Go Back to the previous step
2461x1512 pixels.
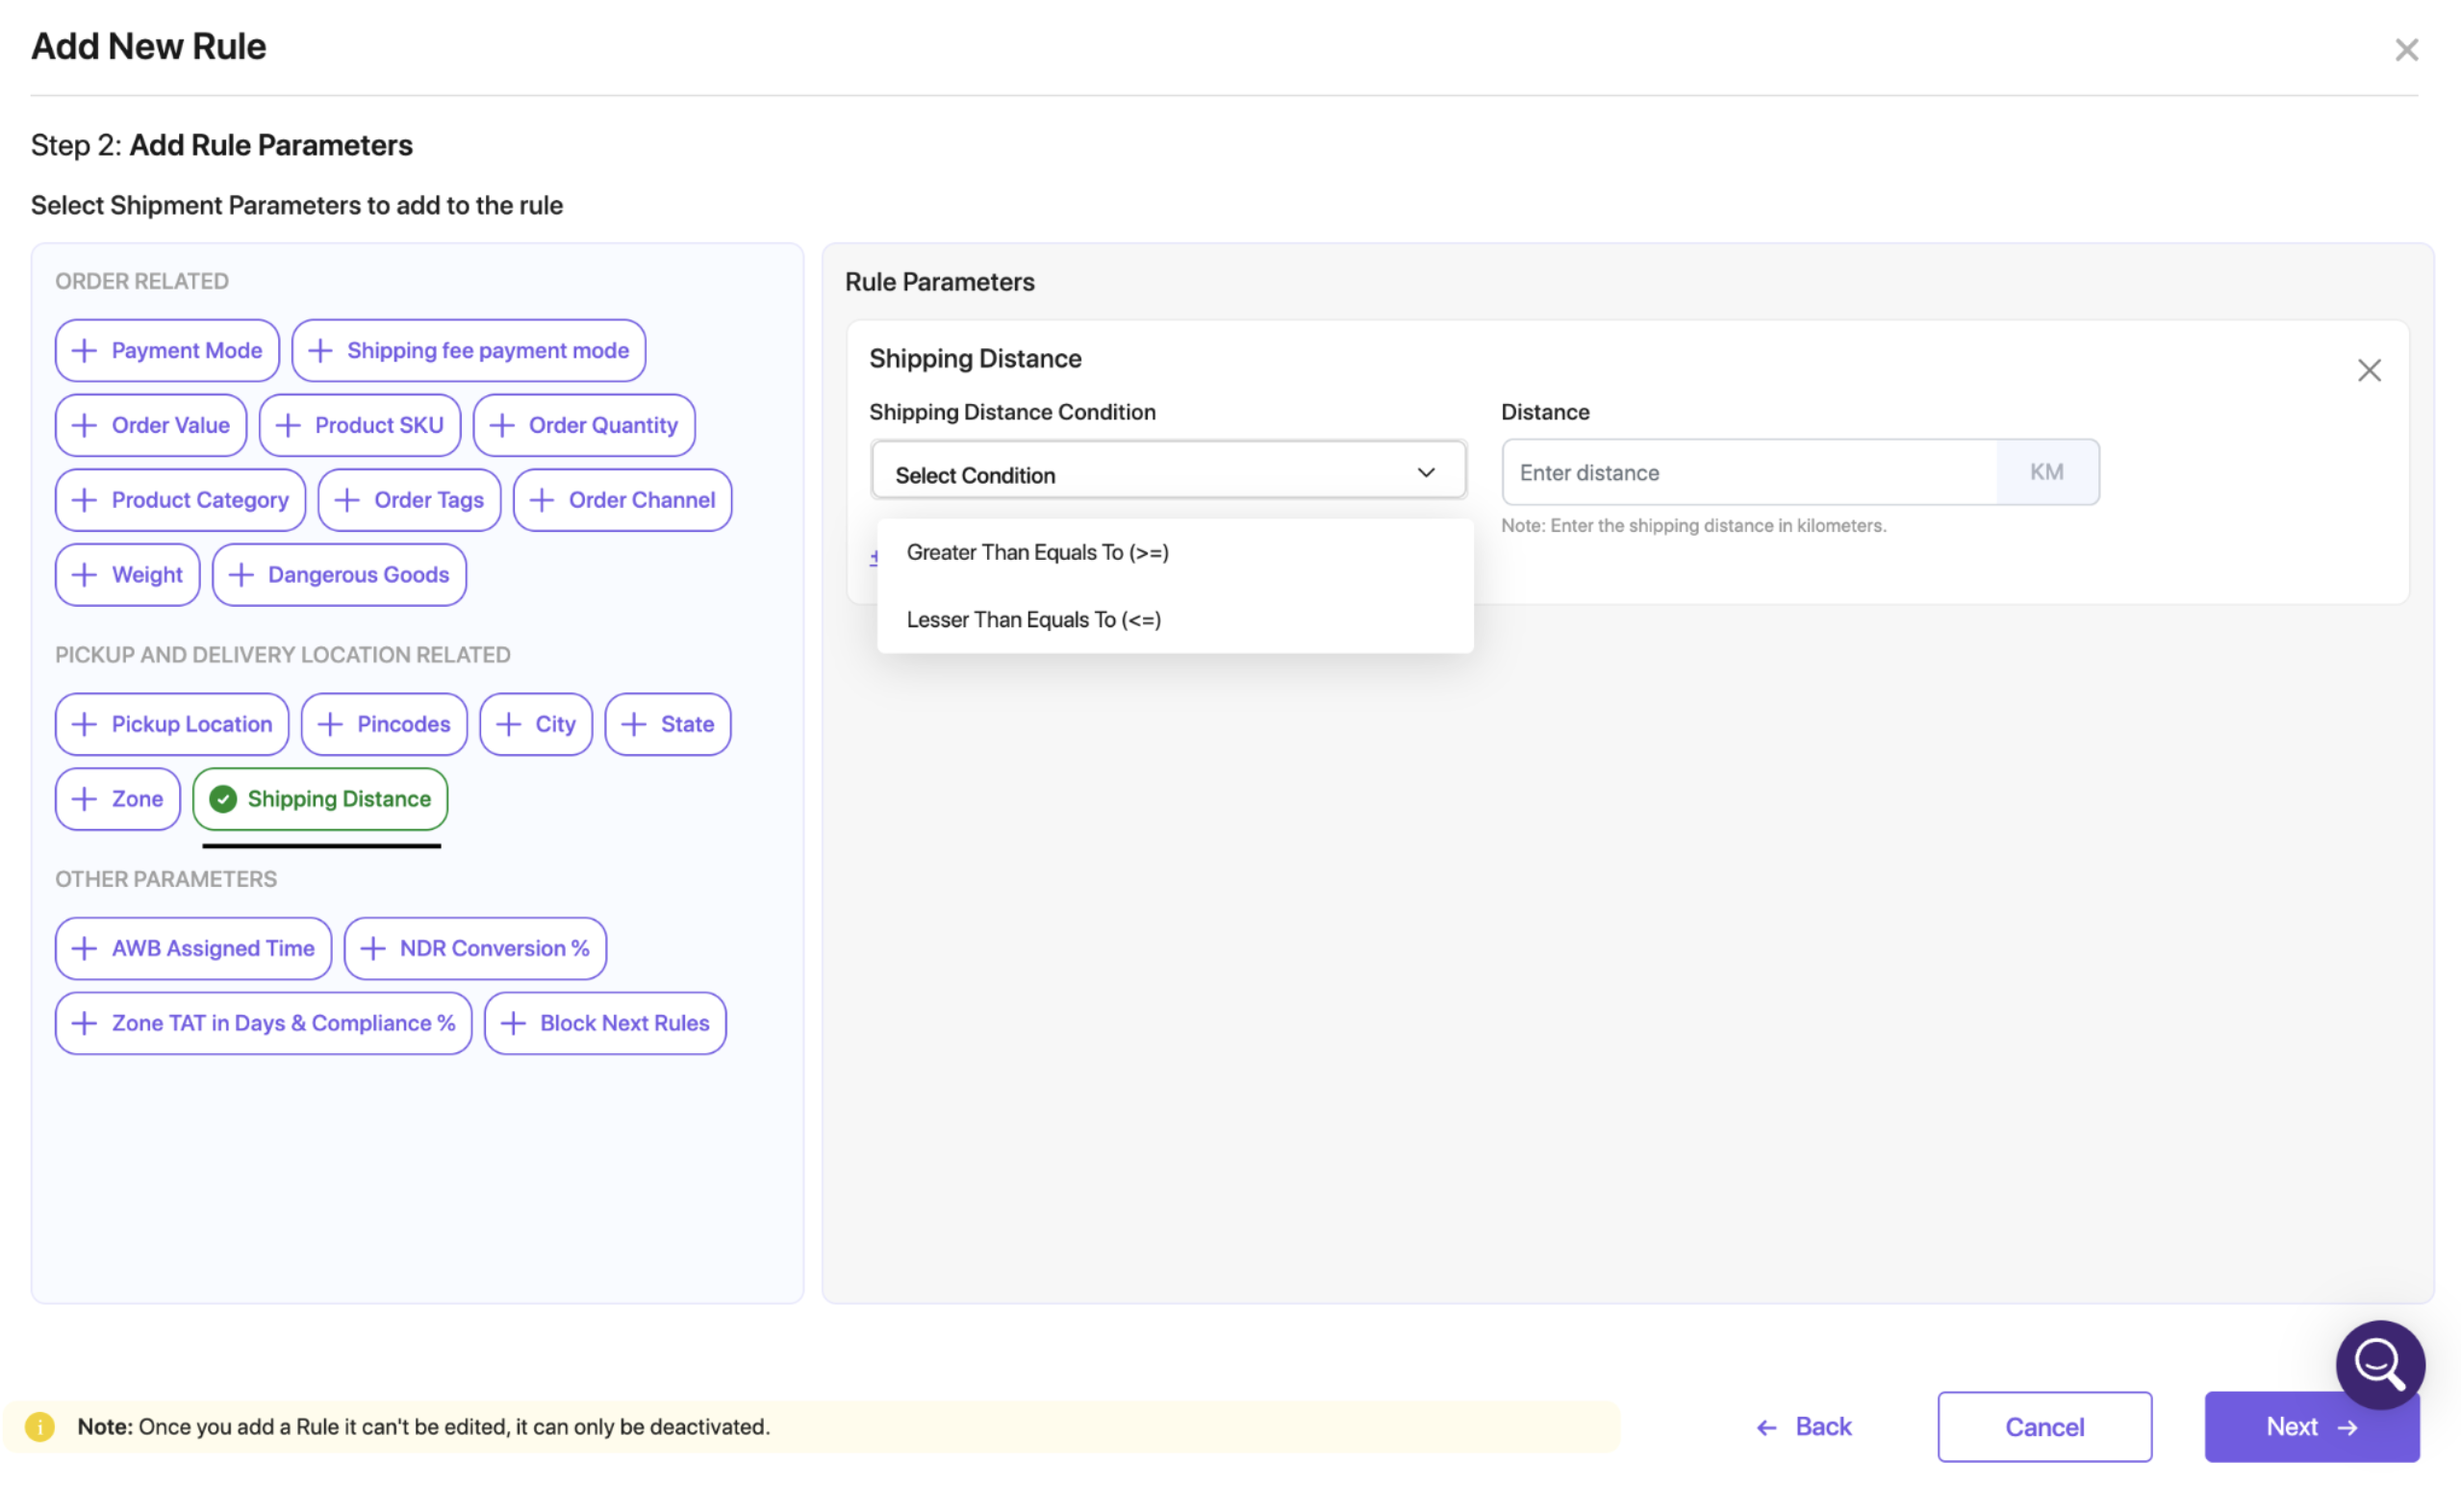pos(1803,1427)
